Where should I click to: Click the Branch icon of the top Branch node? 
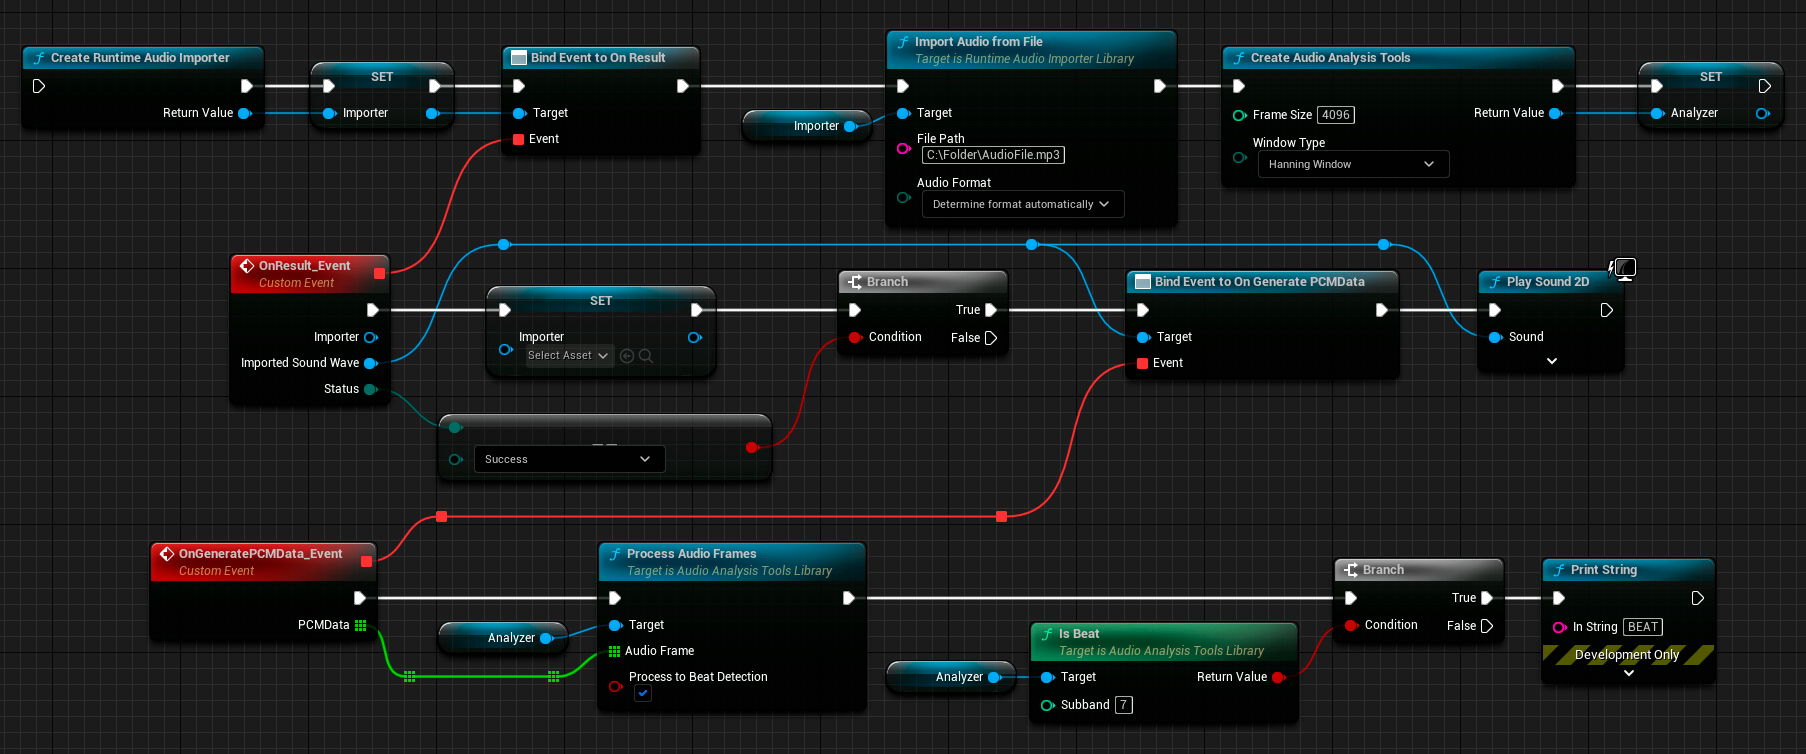[x=855, y=282]
